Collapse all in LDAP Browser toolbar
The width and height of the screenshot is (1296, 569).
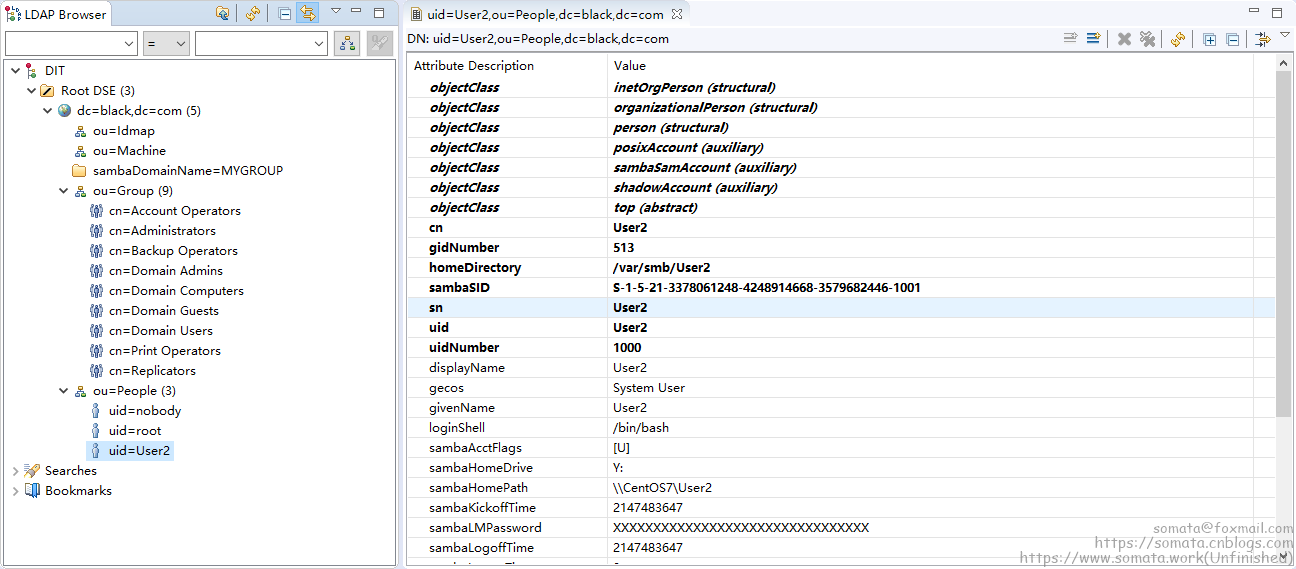click(x=285, y=14)
